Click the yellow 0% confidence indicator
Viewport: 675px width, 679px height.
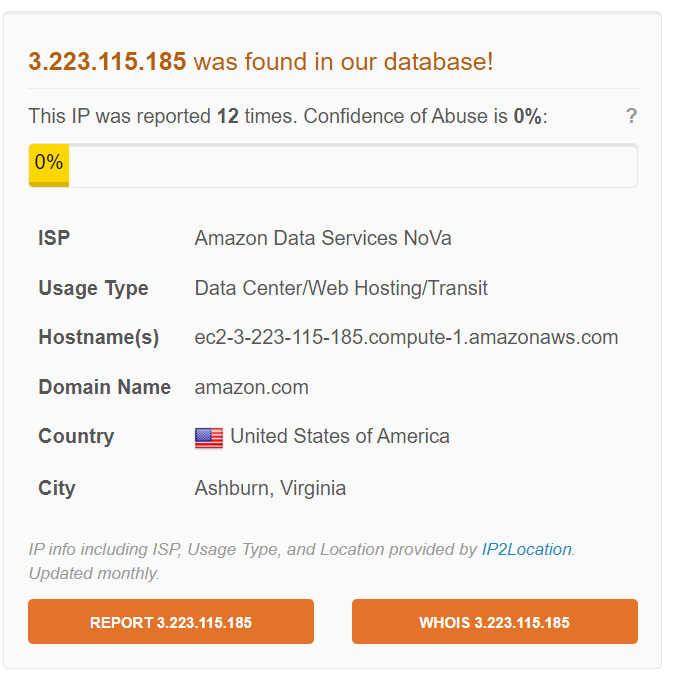coord(48,164)
